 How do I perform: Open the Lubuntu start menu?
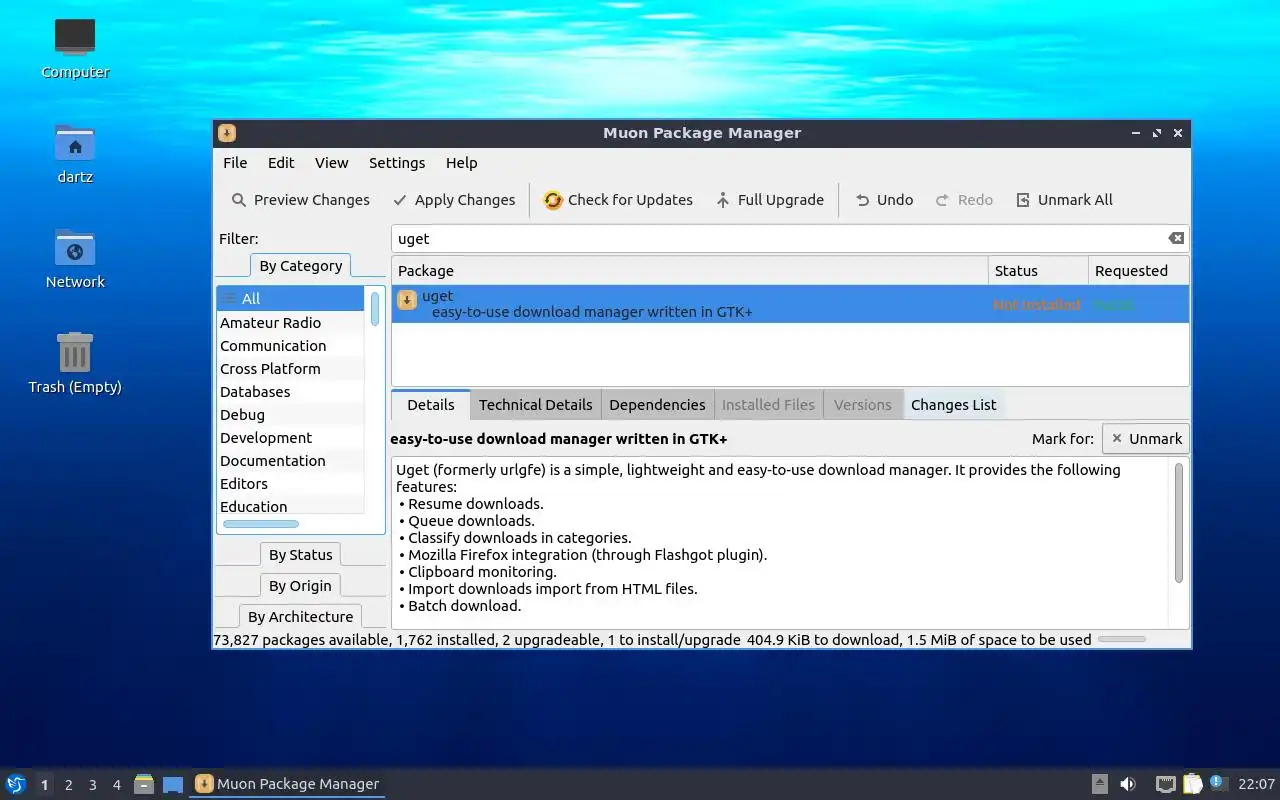point(15,784)
